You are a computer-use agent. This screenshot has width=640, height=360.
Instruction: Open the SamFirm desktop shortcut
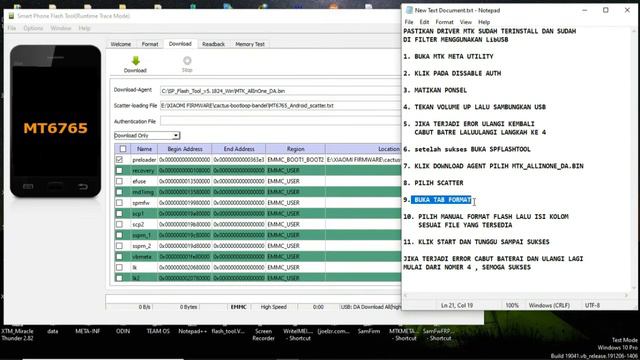click(369, 331)
